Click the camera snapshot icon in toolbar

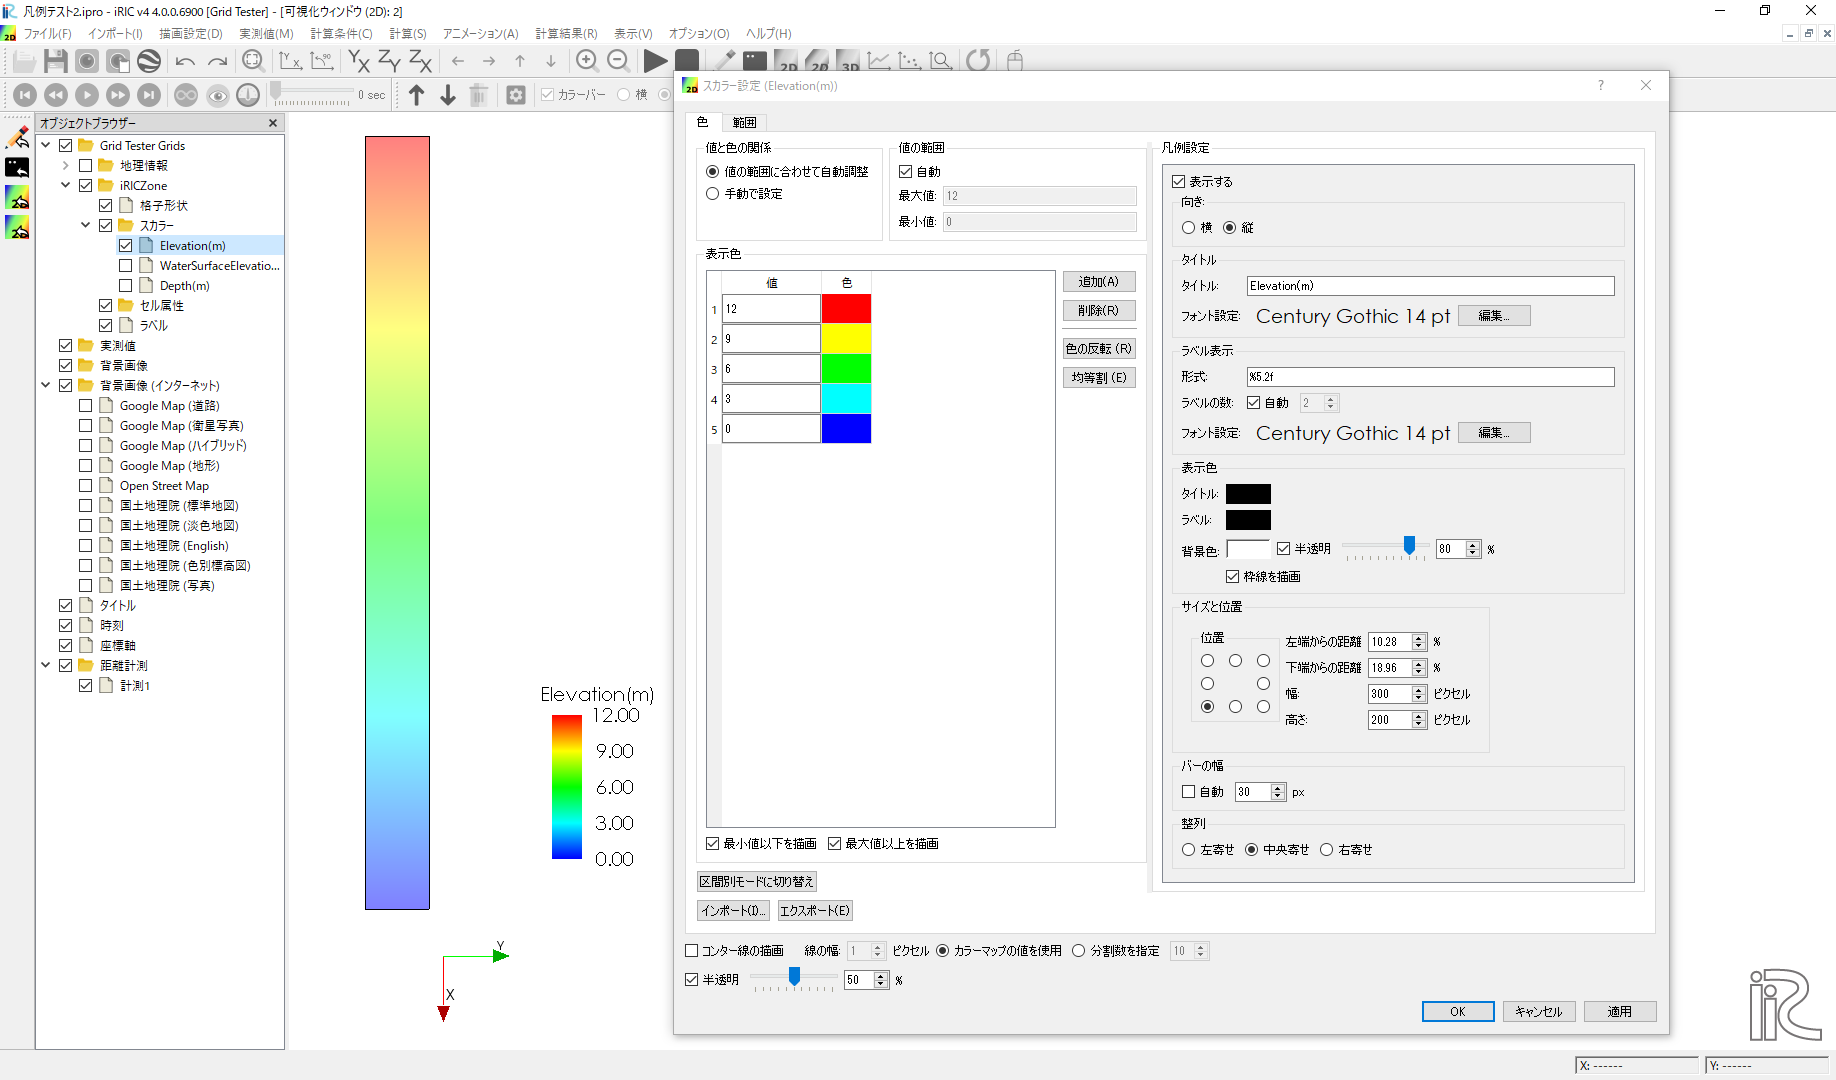(x=87, y=61)
